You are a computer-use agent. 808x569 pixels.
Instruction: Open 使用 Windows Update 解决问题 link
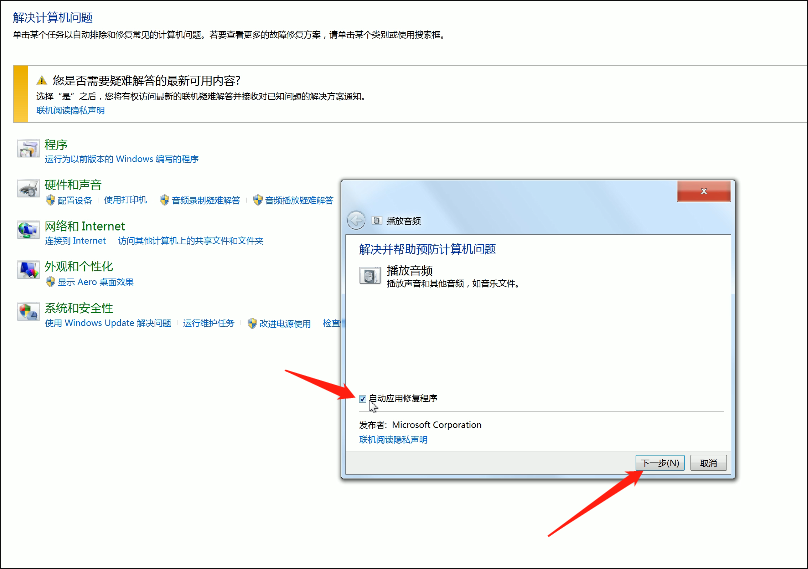coord(108,324)
